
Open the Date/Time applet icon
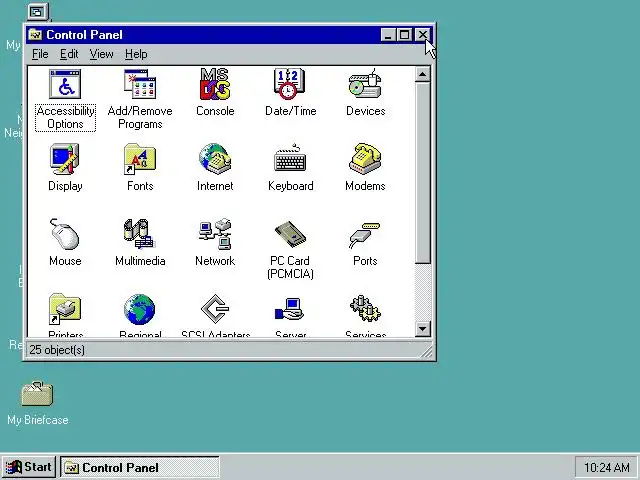(x=290, y=84)
